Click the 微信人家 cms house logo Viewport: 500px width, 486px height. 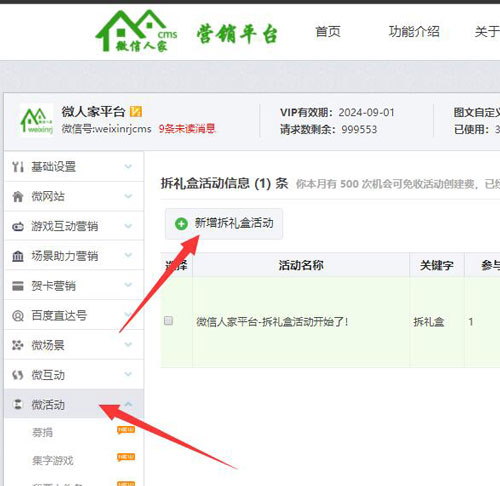pos(136,31)
